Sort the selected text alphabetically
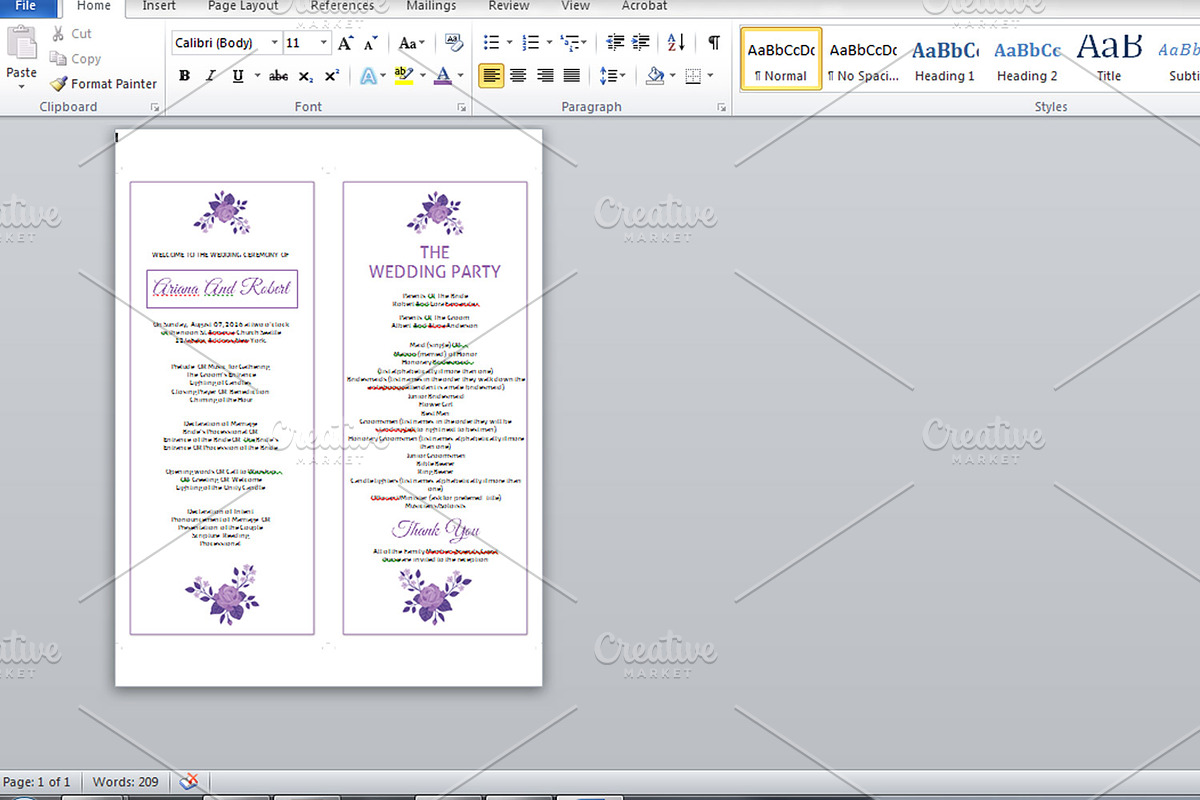1200x800 pixels. tap(676, 43)
